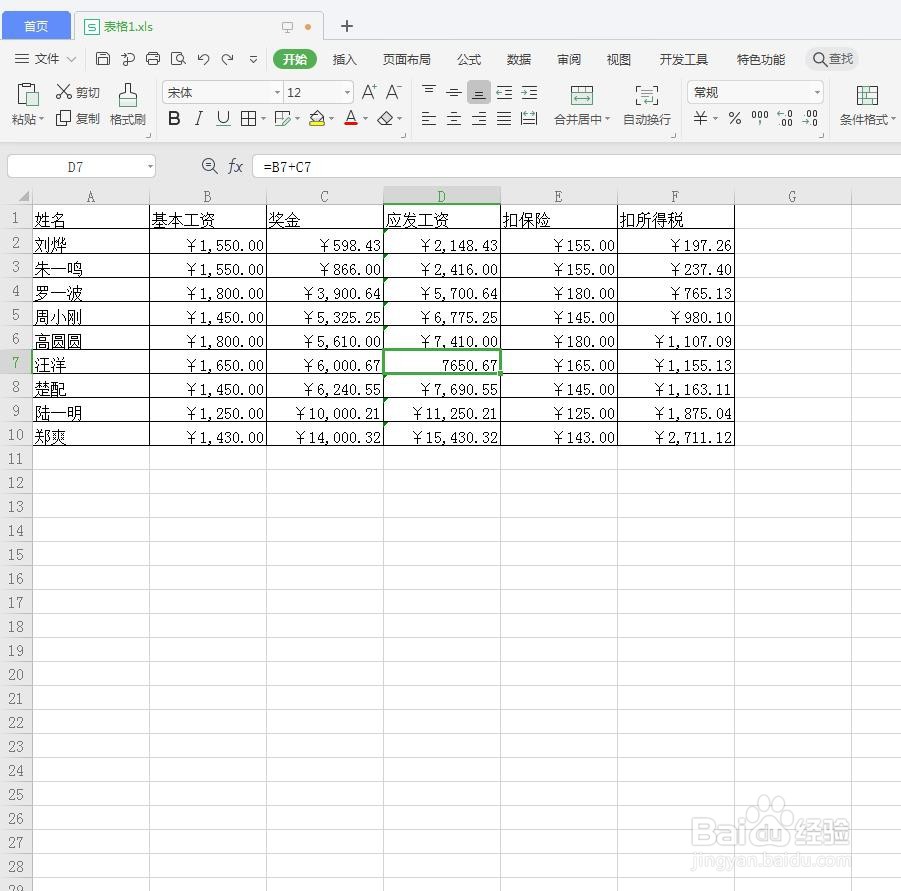Switch to the 插入 tab
901x891 pixels.
[344, 59]
